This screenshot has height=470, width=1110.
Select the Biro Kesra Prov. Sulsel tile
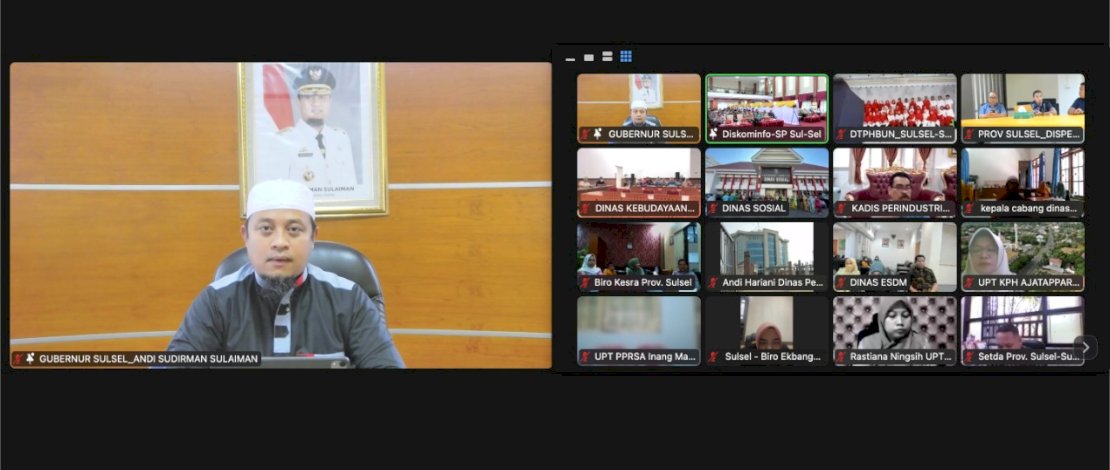pos(638,251)
